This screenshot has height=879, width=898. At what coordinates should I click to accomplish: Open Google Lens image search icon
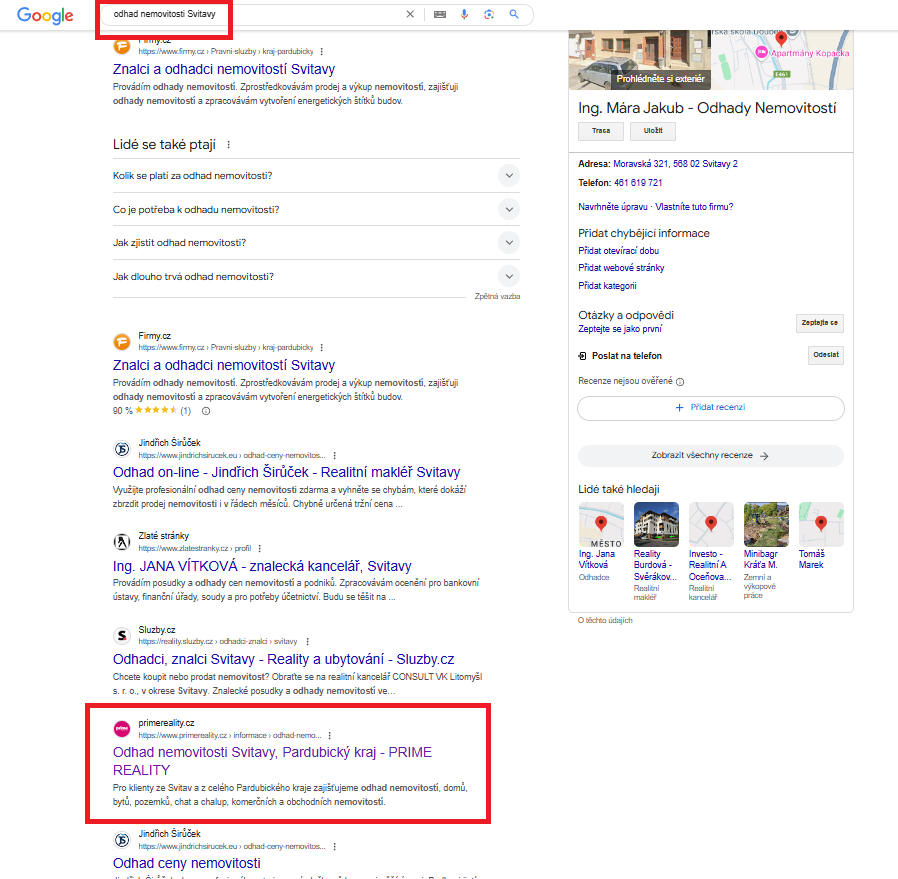(x=489, y=14)
